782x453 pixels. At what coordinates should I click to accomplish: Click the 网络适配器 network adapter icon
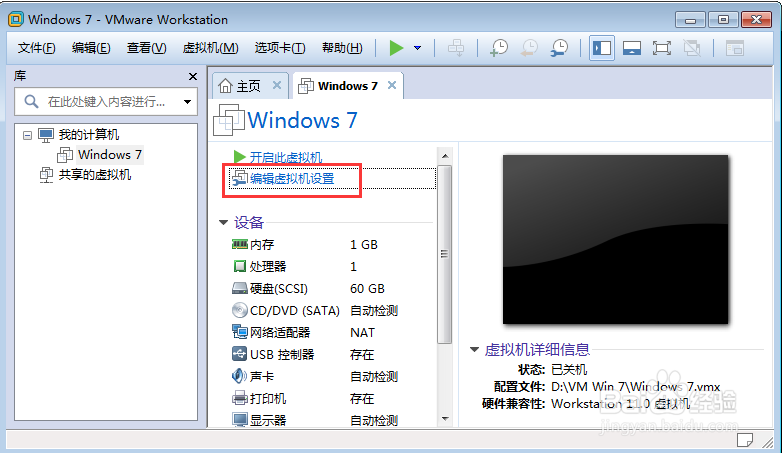click(x=239, y=331)
